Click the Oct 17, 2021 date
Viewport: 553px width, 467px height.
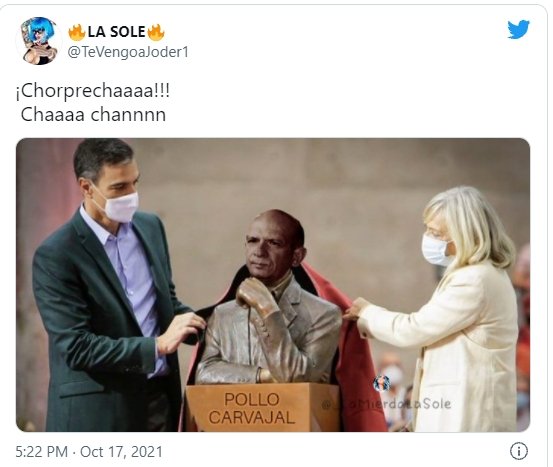pos(121,452)
